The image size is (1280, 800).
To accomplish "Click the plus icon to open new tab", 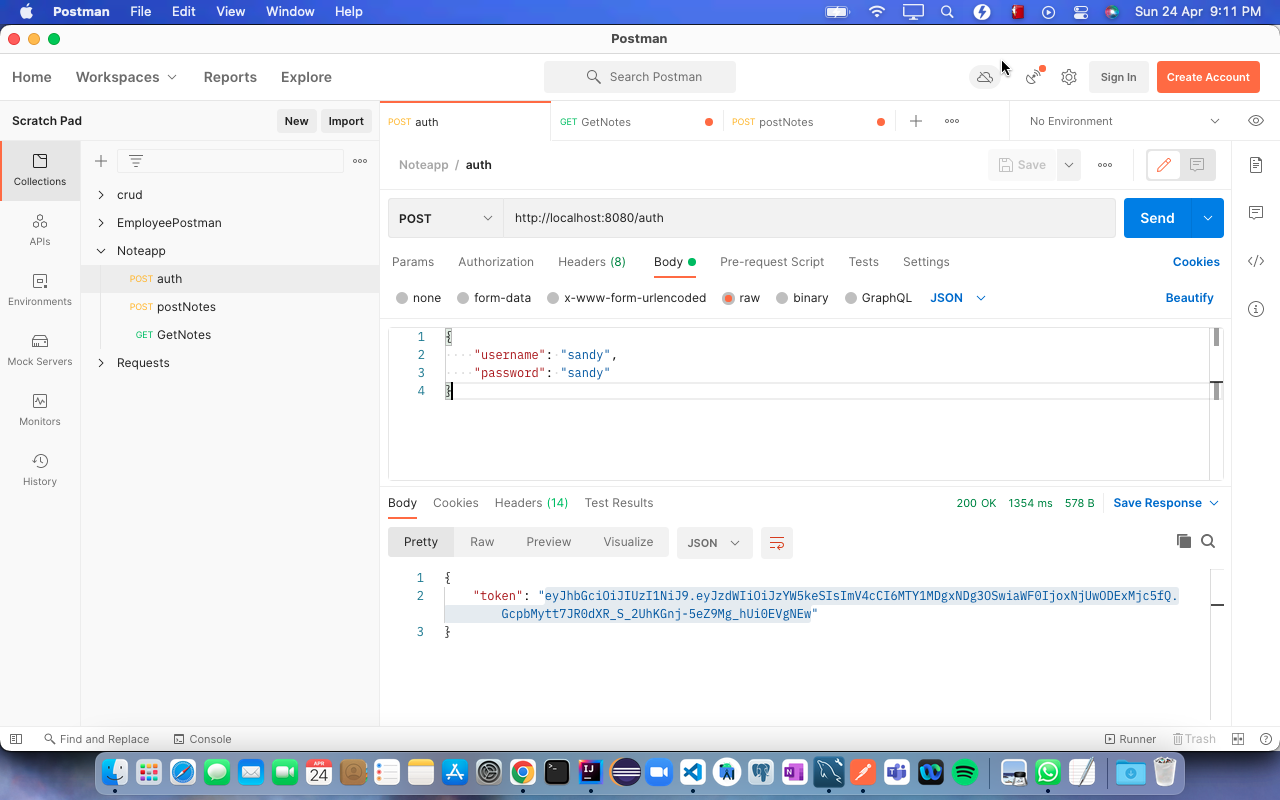I will 916,121.
